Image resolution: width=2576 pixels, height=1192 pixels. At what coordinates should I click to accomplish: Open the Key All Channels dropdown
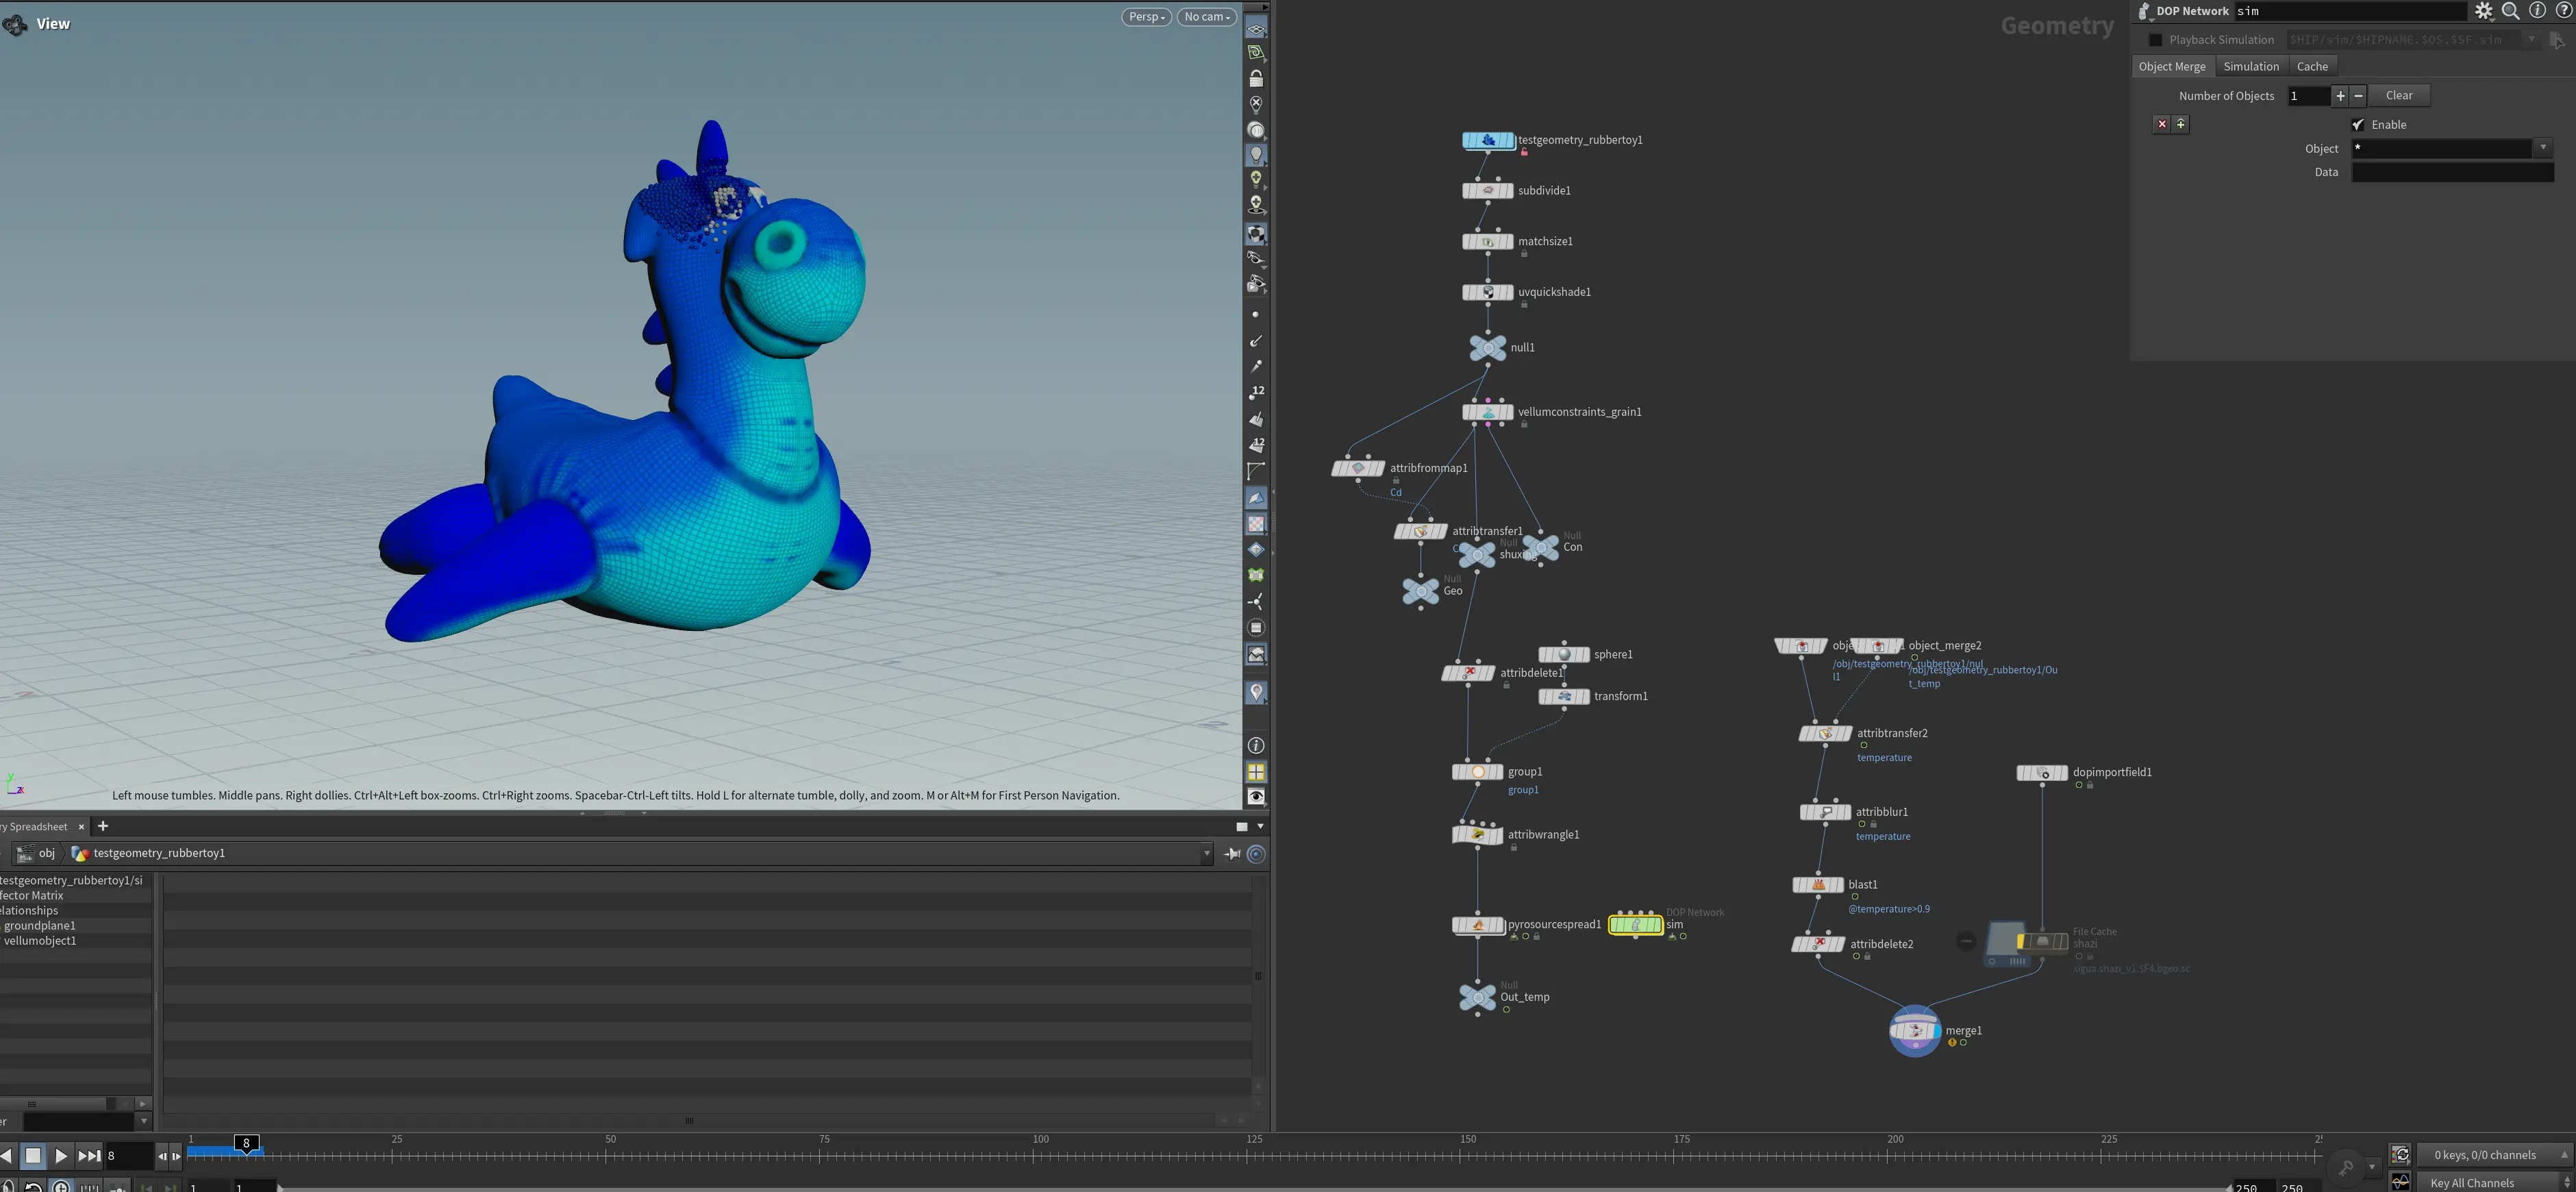[x=2494, y=1183]
